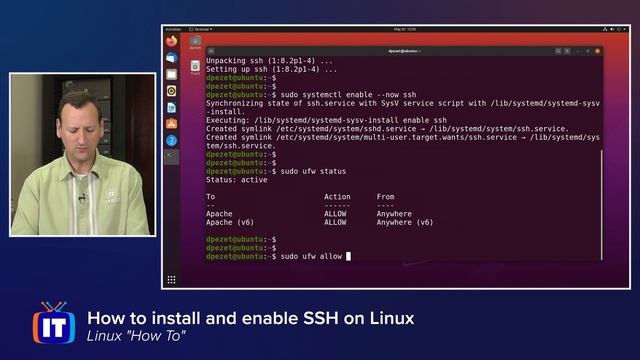Screen dimensions: 640x360
Task: Open the Show Applications grid
Action: click(171, 280)
